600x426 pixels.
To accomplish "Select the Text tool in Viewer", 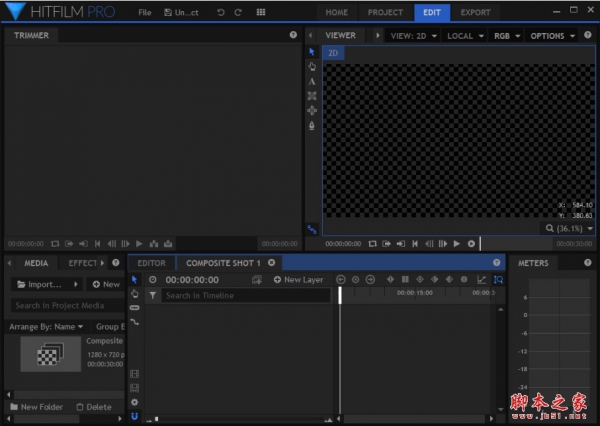I will pos(312,81).
